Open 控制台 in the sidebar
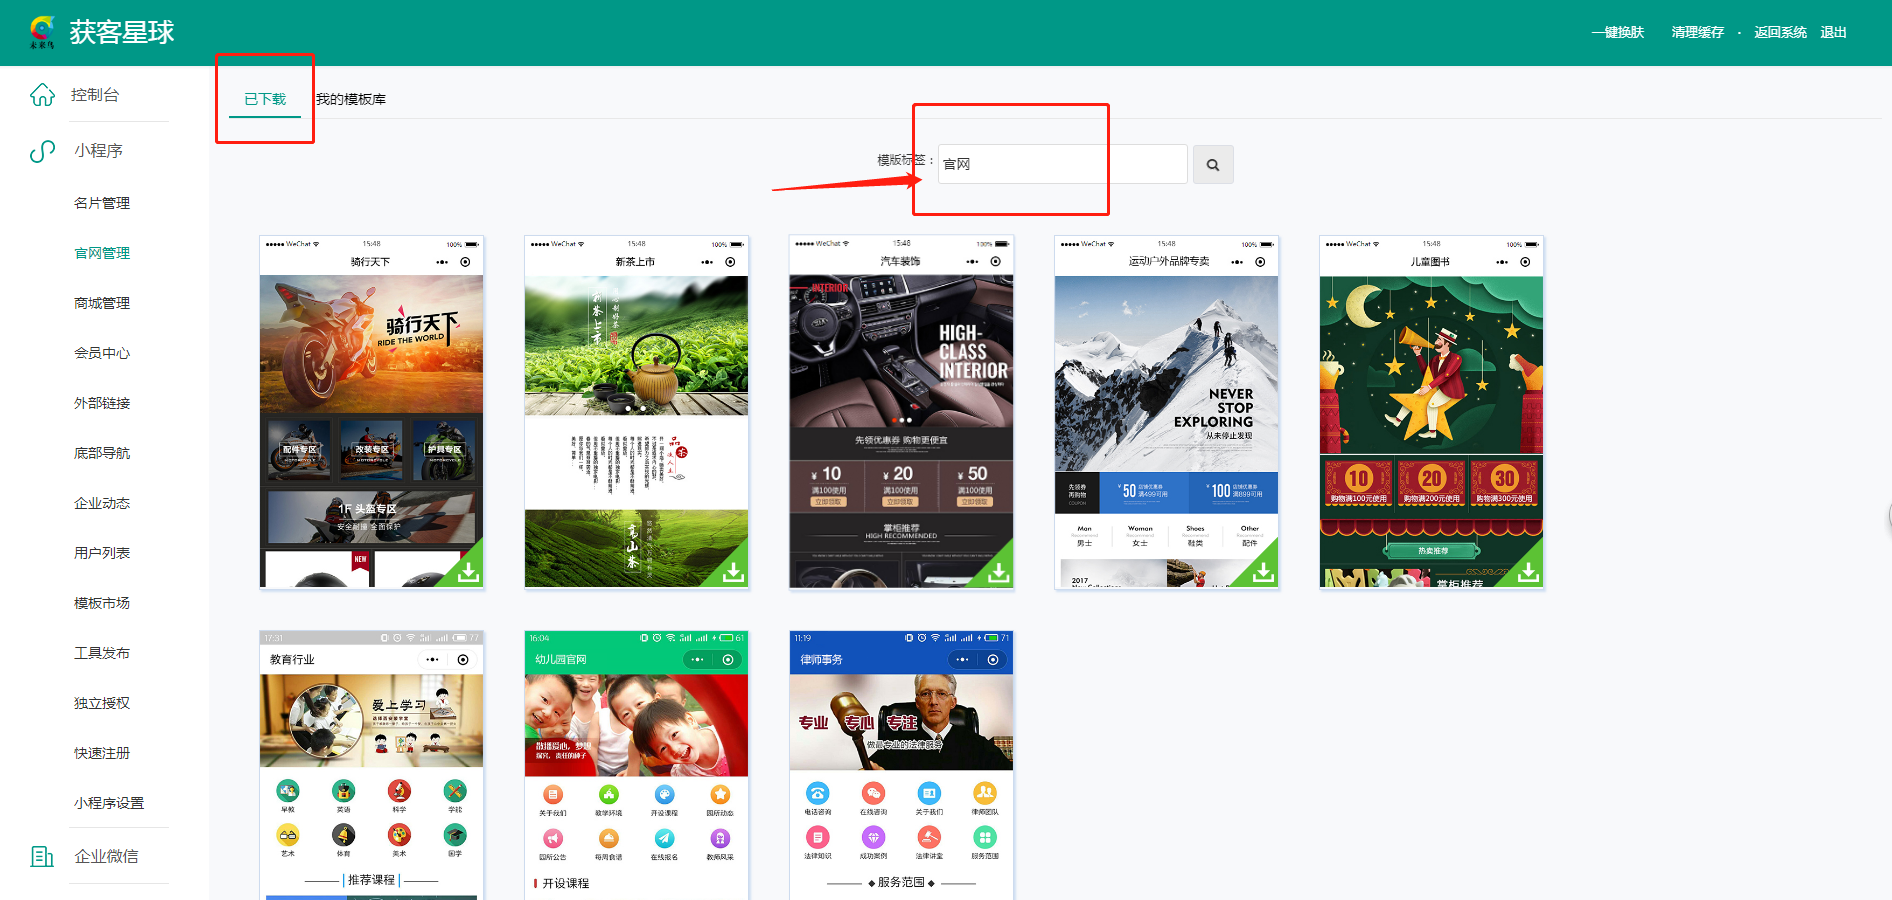Viewport: 1892px width, 900px height. tap(95, 95)
